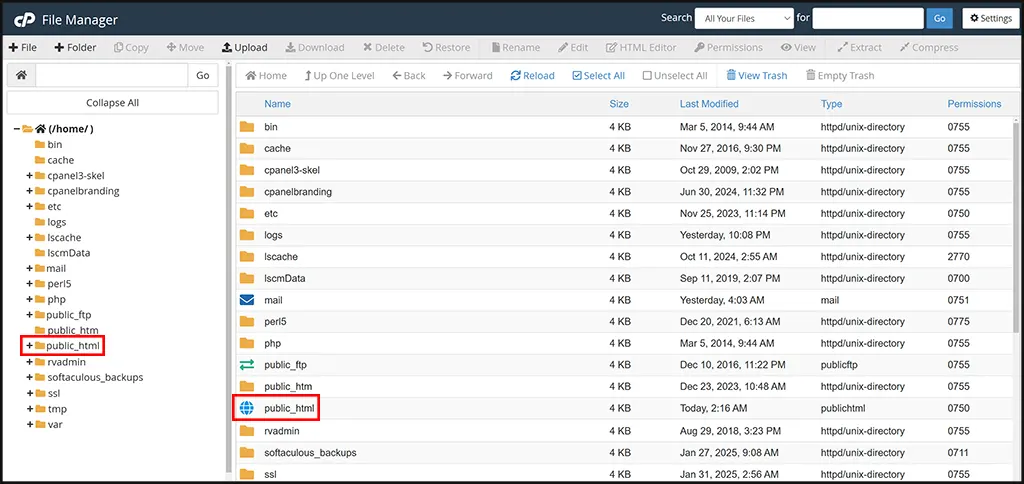
Task: Click the Restore toolbar icon
Action: (427, 48)
